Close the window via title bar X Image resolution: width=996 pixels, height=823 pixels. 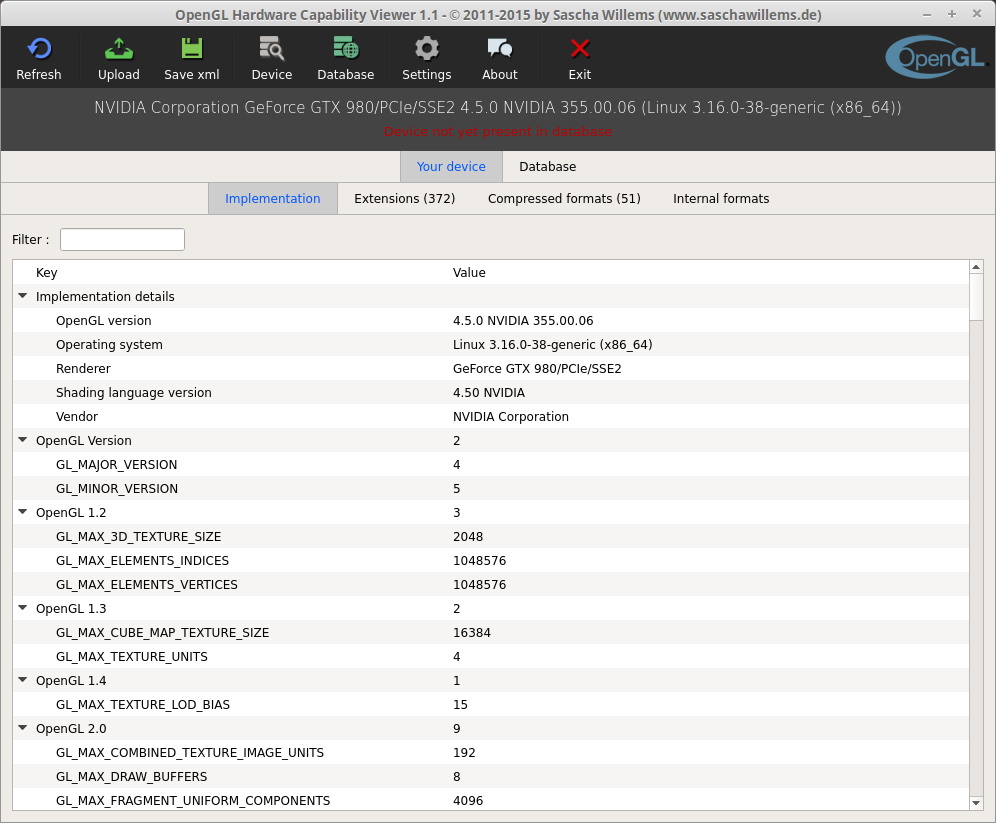coord(977,14)
